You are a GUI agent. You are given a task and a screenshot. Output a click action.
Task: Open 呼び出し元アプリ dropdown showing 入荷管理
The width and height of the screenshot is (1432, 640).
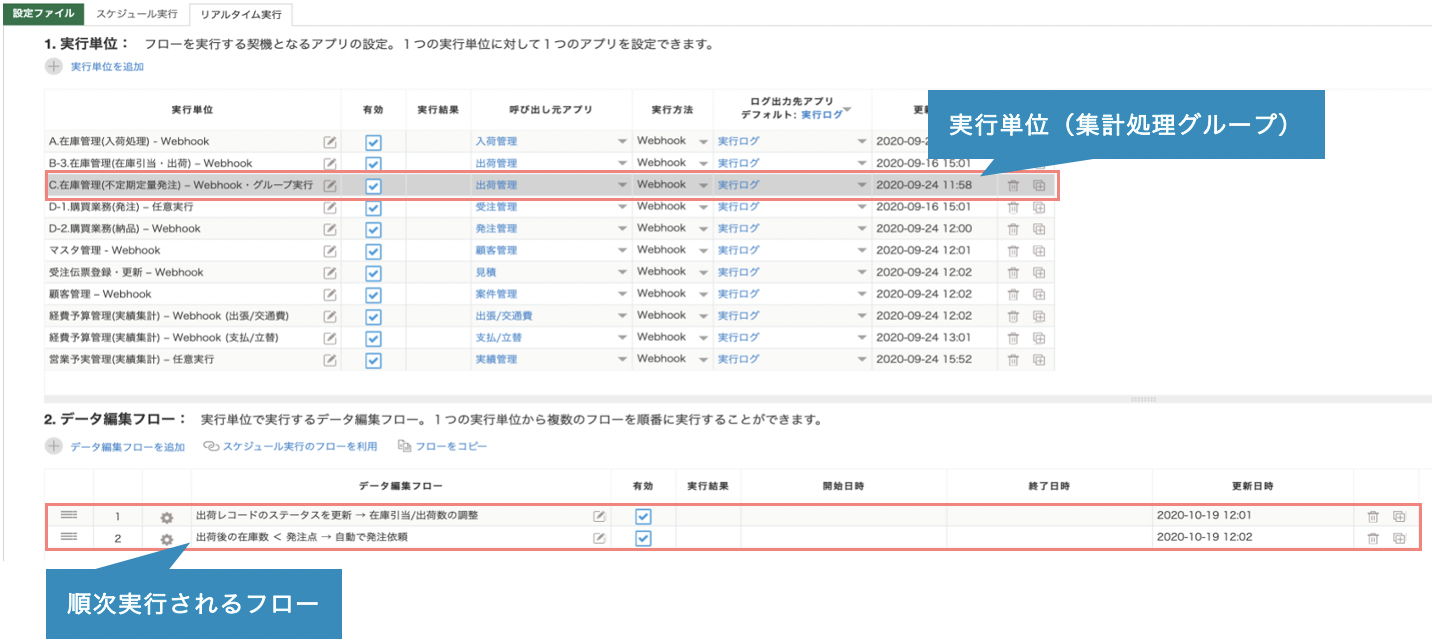(622, 142)
